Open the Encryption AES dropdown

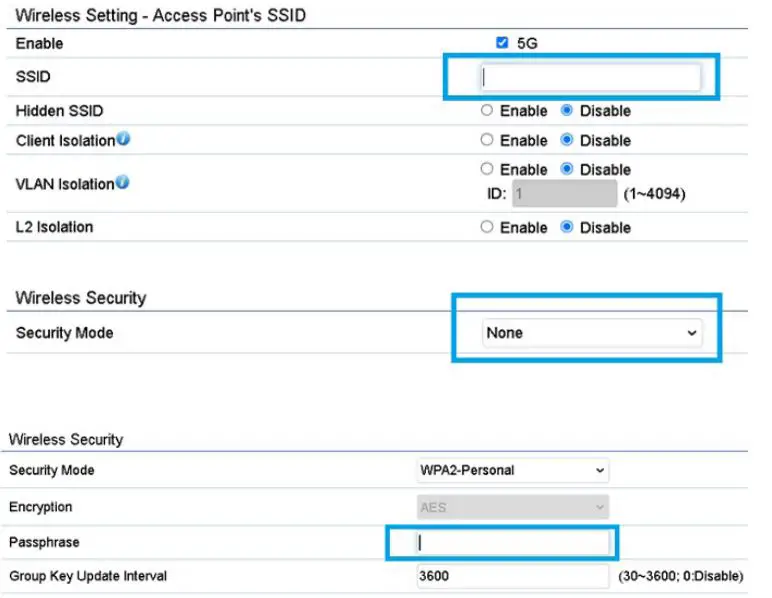[x=513, y=507]
